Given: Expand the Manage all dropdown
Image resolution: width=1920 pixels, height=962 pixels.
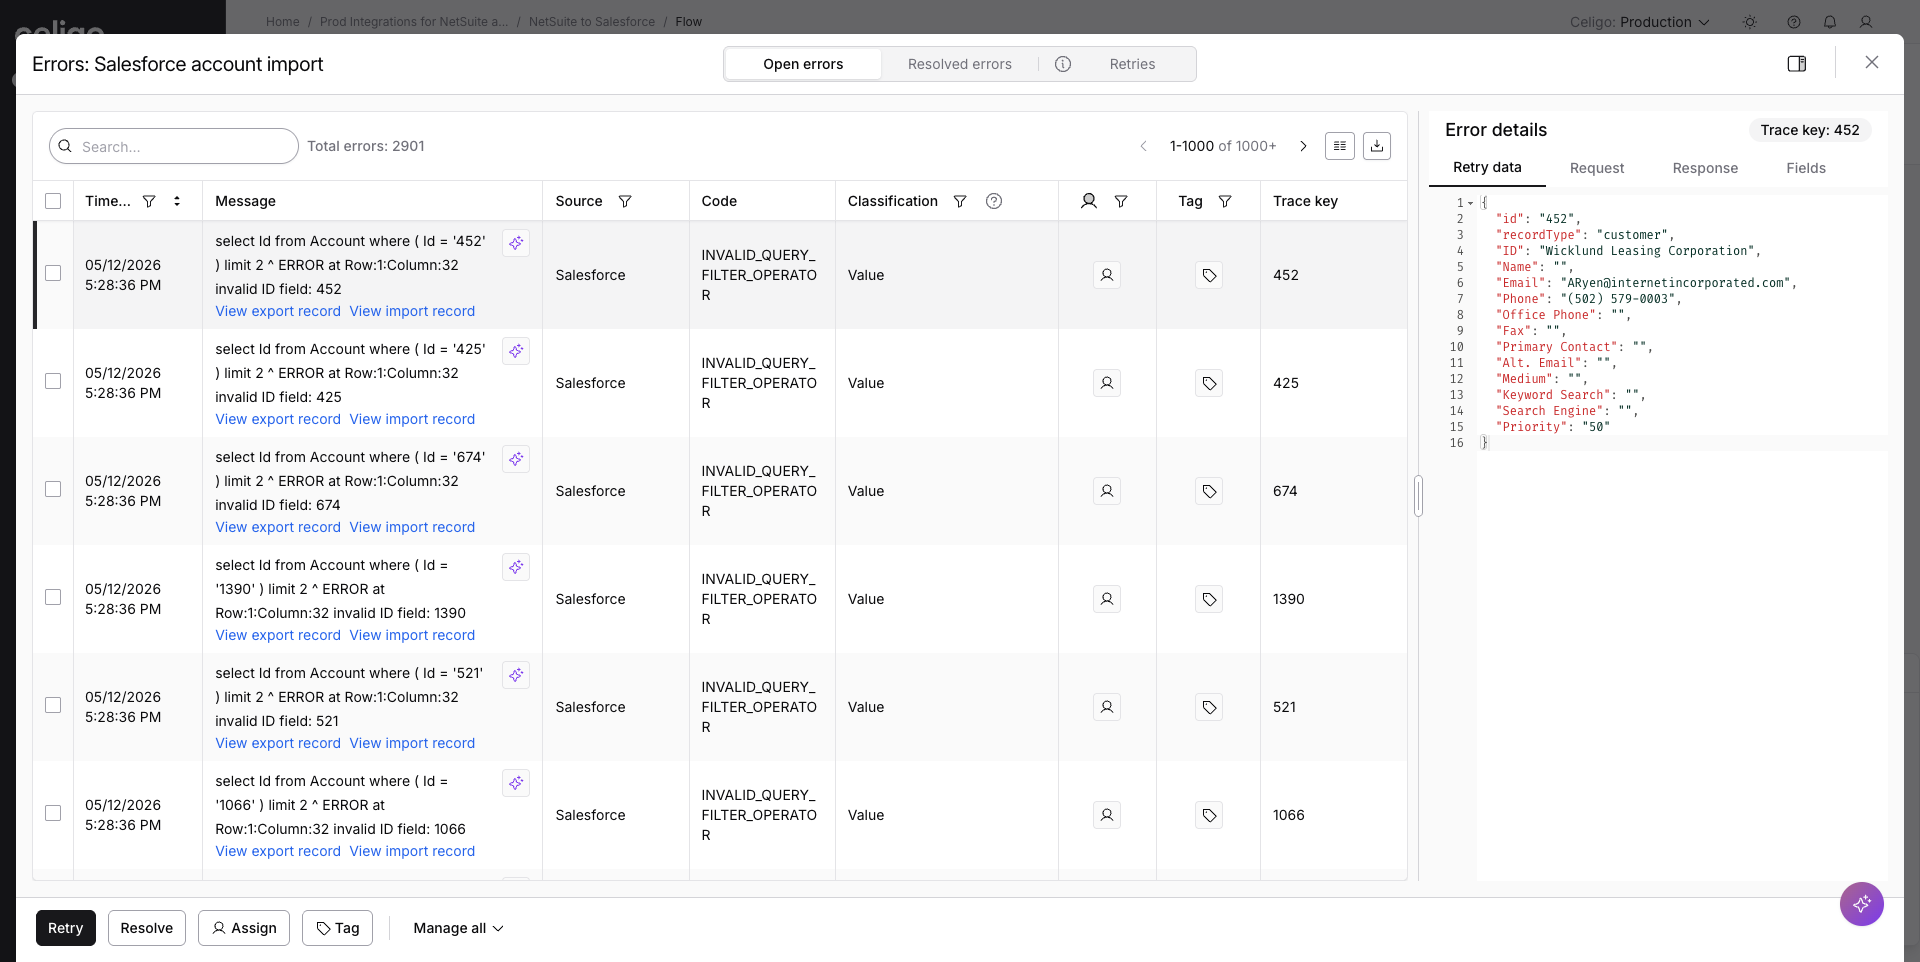Looking at the screenshot, I should 458,928.
